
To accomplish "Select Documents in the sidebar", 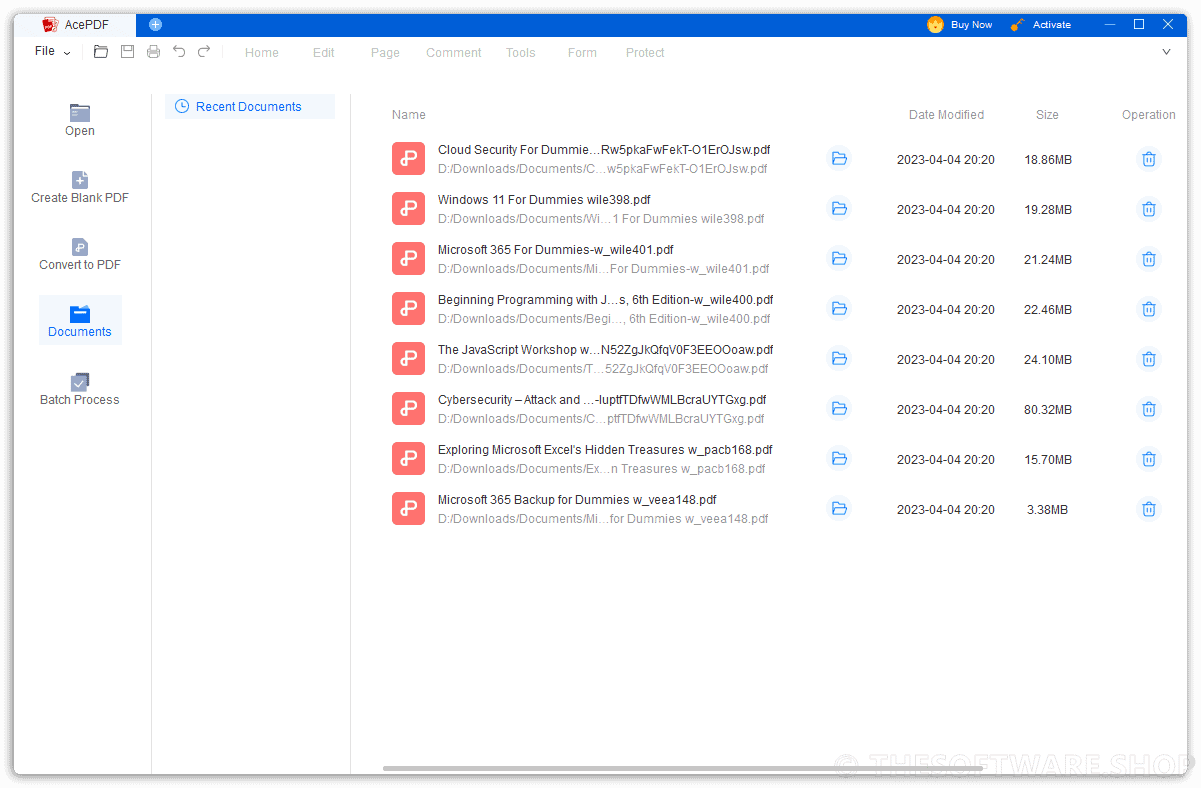I will [x=80, y=320].
